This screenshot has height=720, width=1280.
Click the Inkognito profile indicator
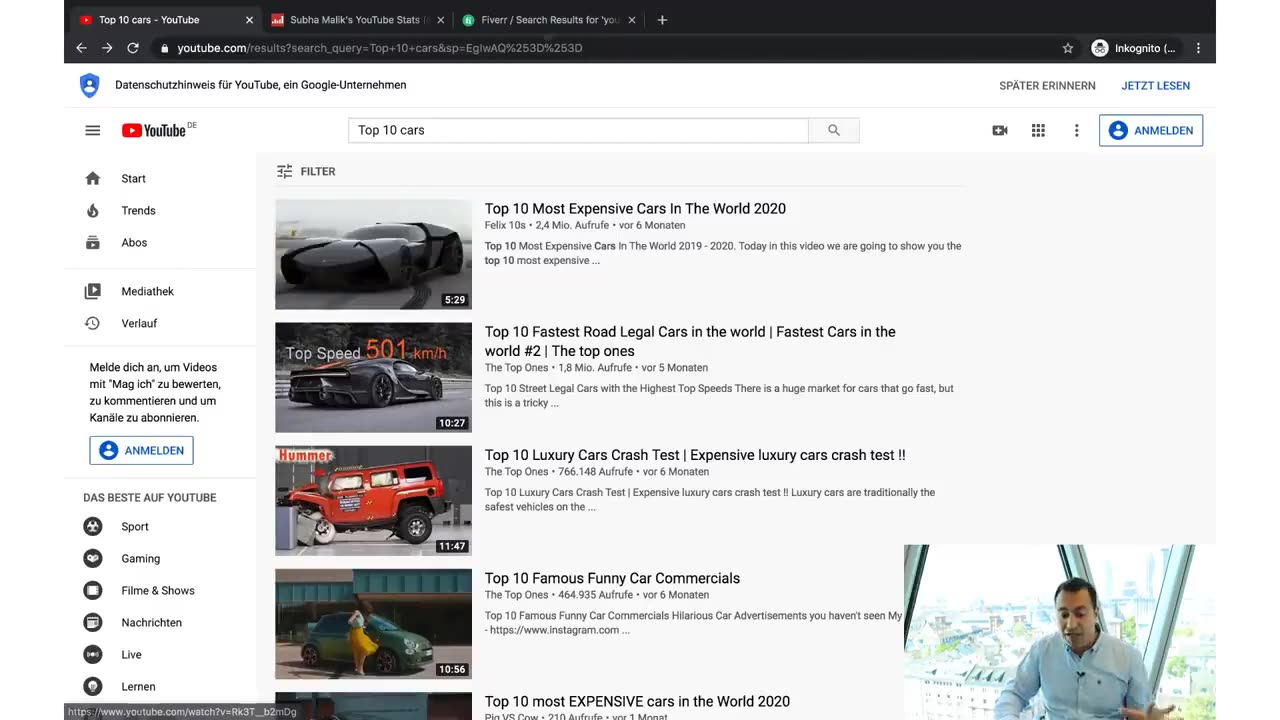[x=1134, y=48]
